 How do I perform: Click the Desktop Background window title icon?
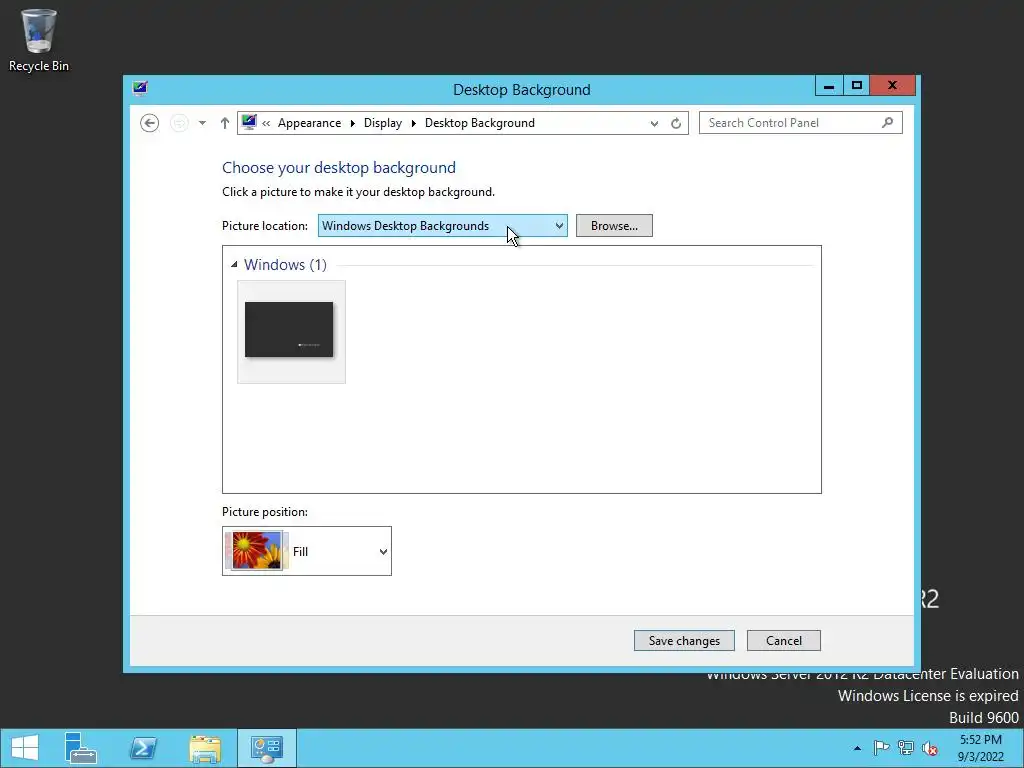click(x=140, y=88)
